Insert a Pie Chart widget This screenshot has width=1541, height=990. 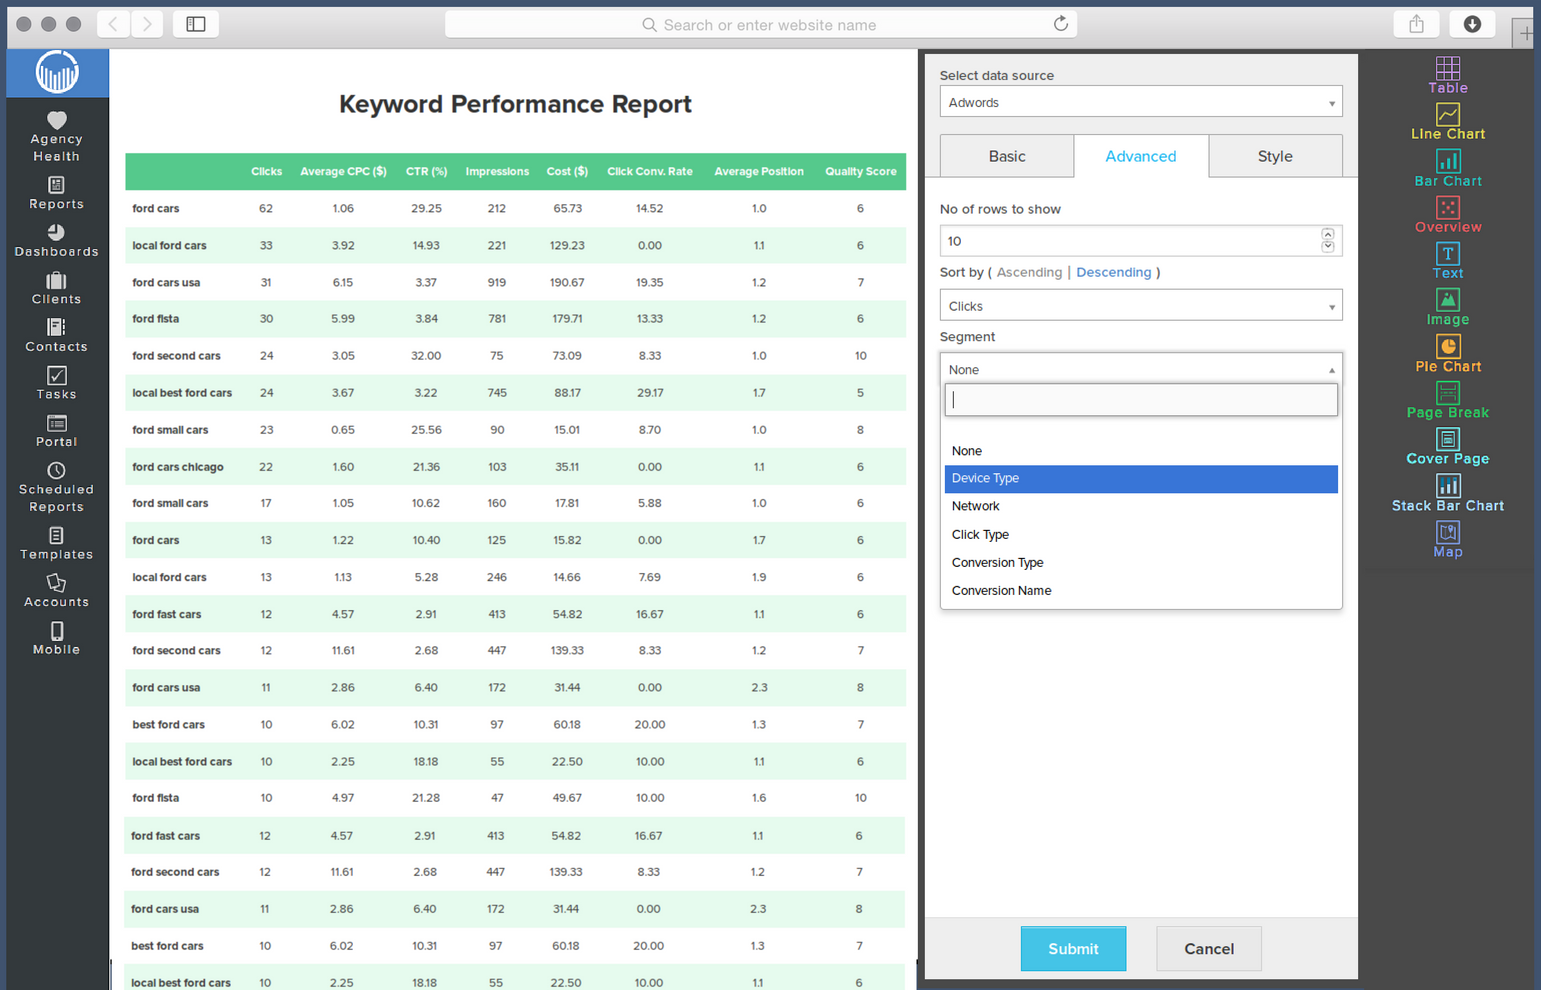pos(1447,353)
